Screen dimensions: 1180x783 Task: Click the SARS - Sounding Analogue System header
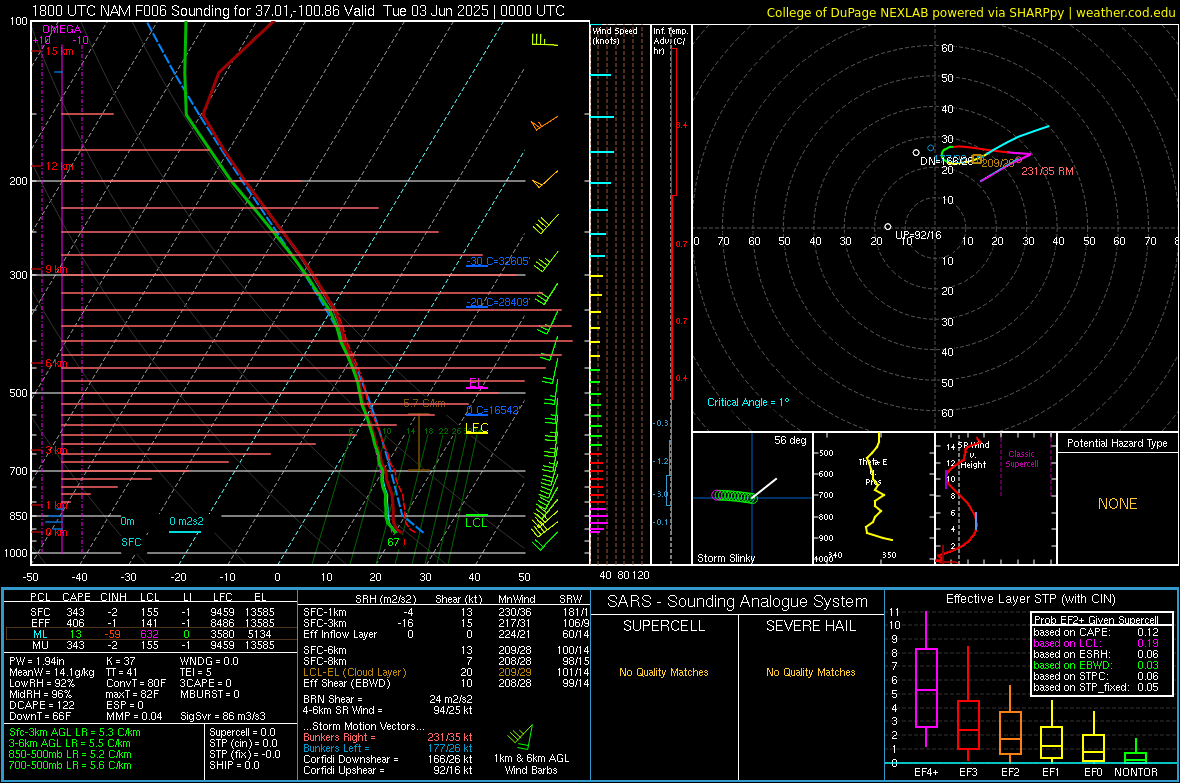point(737,602)
